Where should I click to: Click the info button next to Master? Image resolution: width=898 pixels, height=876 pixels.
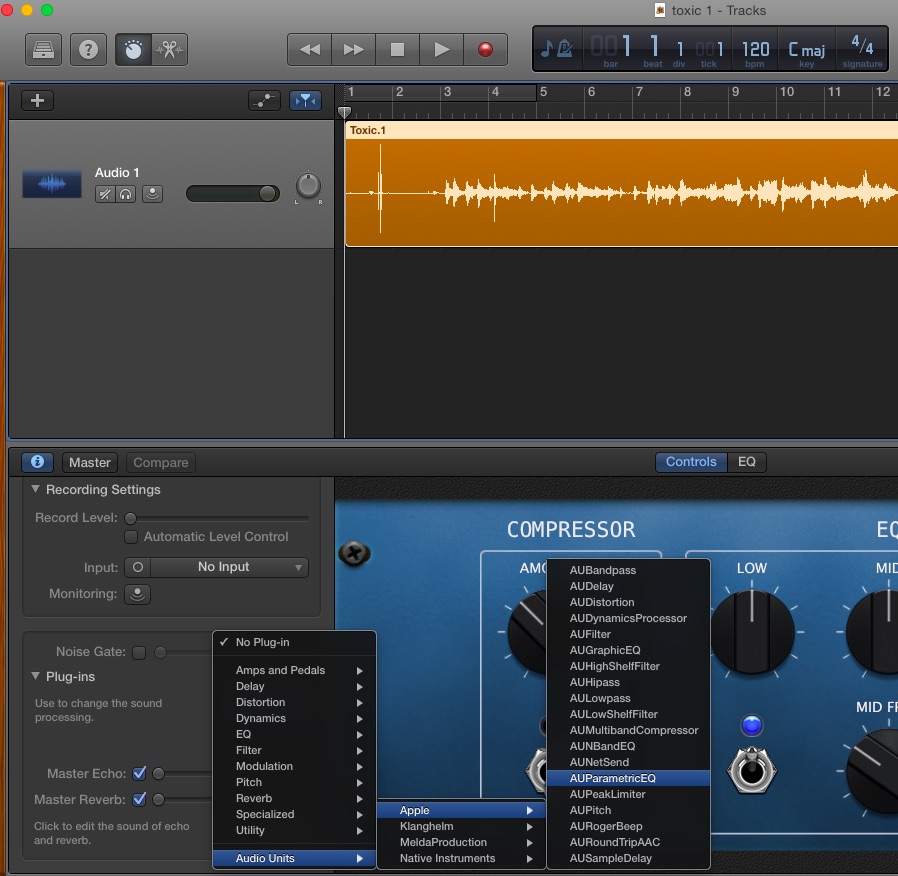click(x=38, y=461)
